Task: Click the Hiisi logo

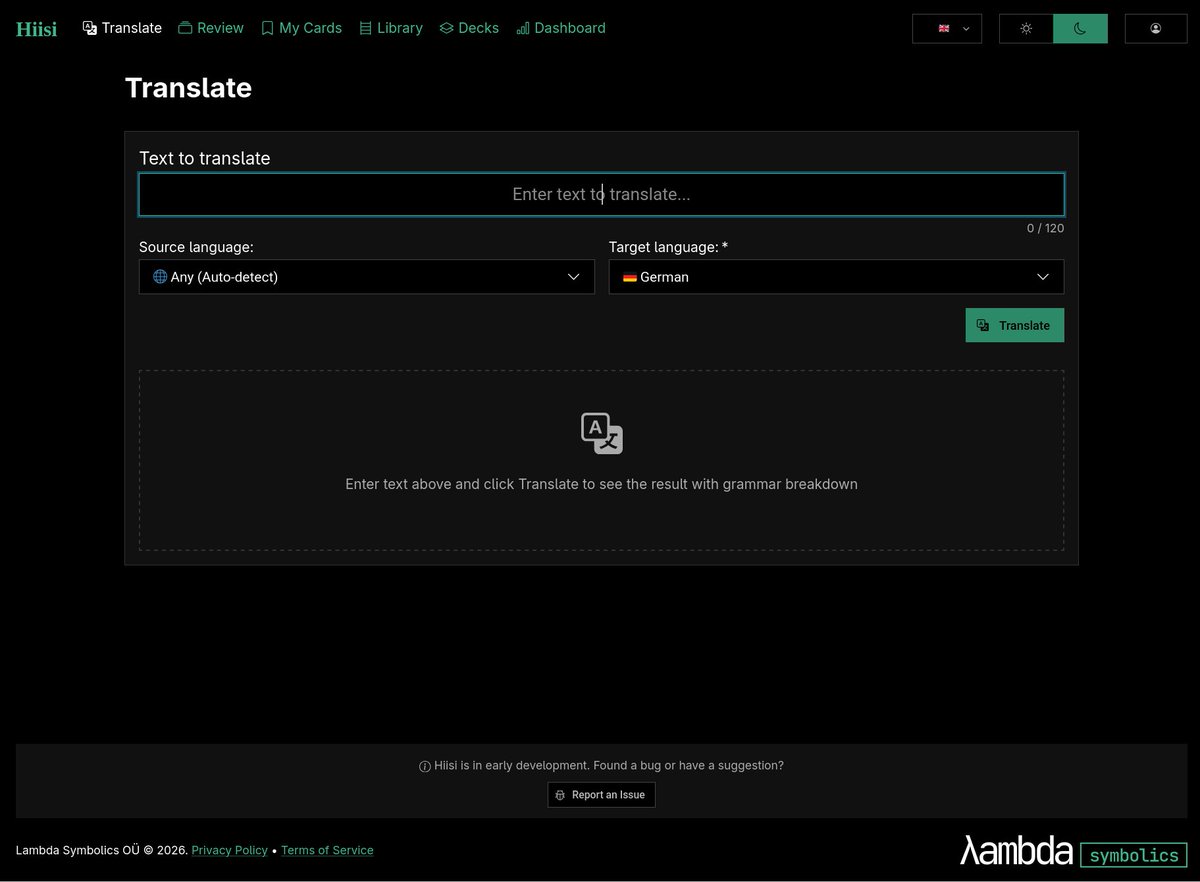Action: [36, 29]
